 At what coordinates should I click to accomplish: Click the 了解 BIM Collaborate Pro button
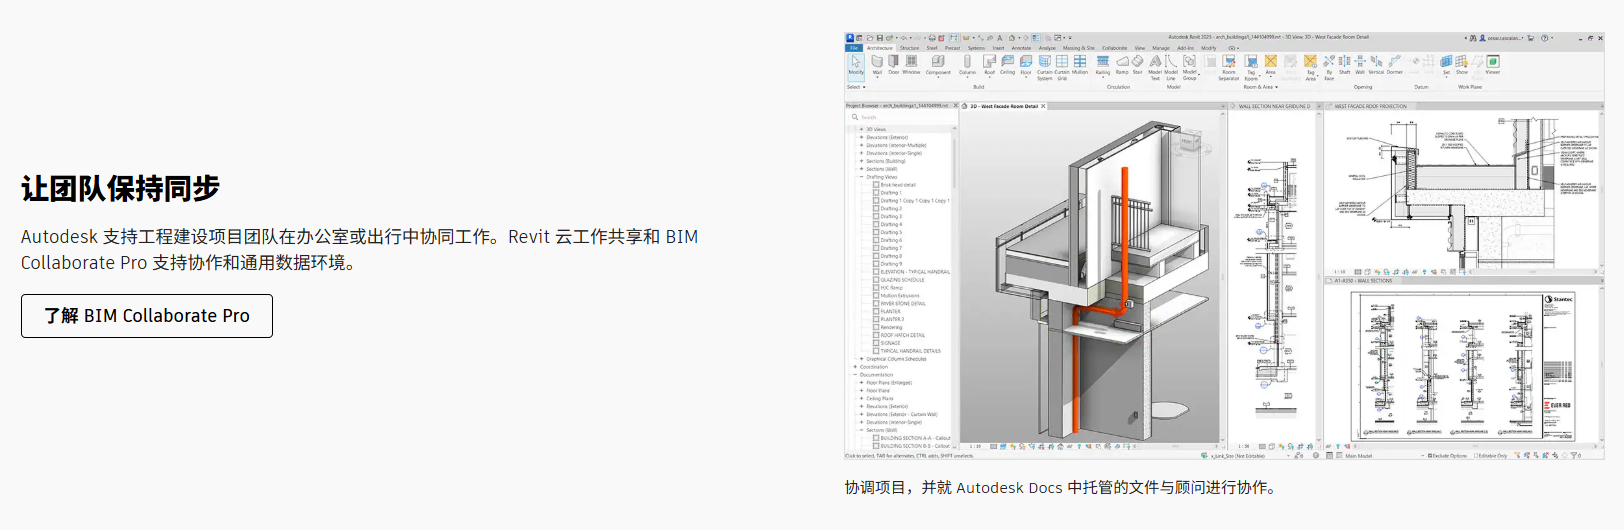[147, 316]
